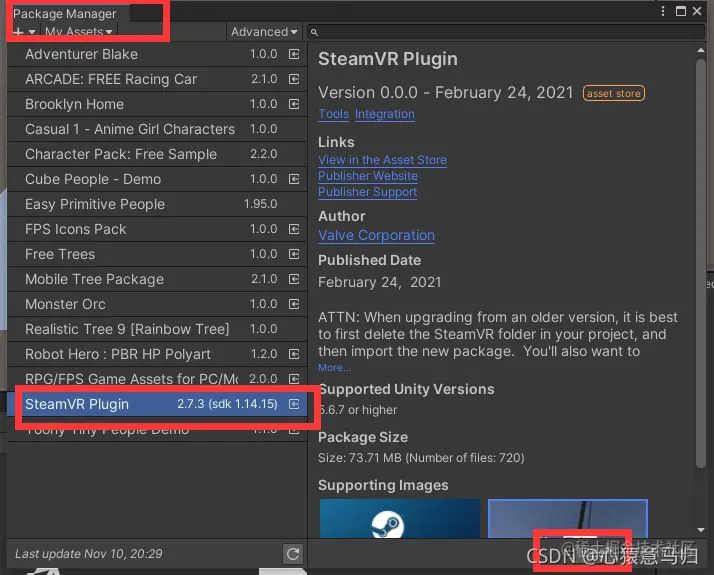This screenshot has width=714, height=575.
Task: Click the import icon for ARCADE: FREE Racing Car
Action: [x=294, y=79]
